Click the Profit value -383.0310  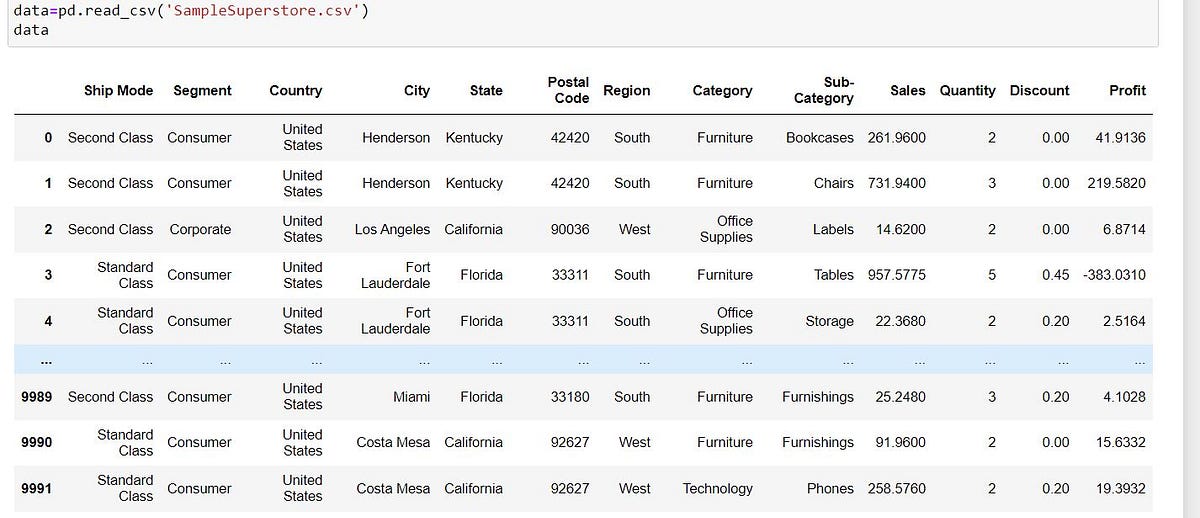point(1114,275)
